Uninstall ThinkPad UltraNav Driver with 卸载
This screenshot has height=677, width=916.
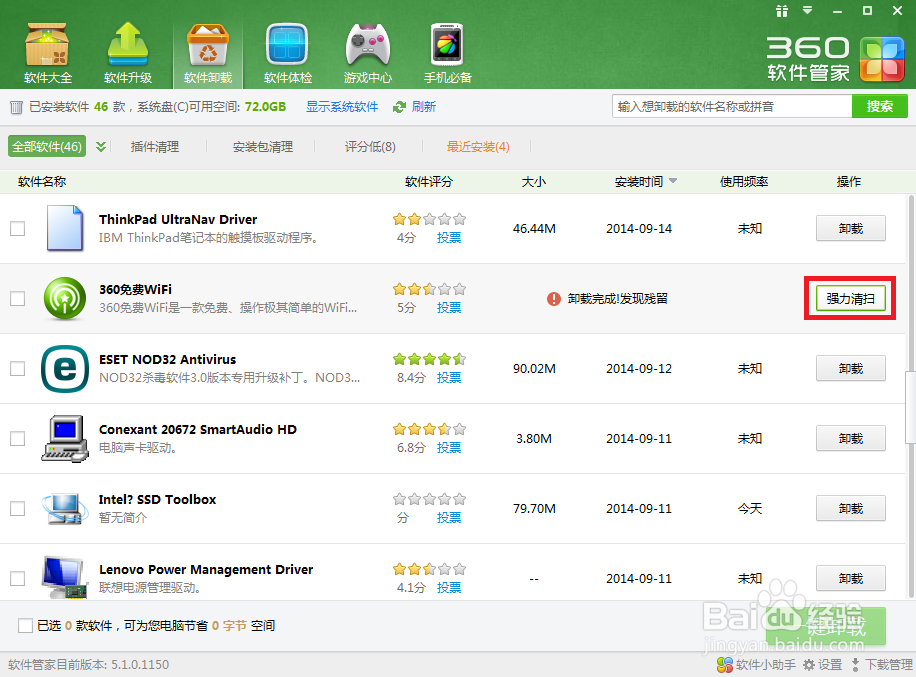point(851,228)
